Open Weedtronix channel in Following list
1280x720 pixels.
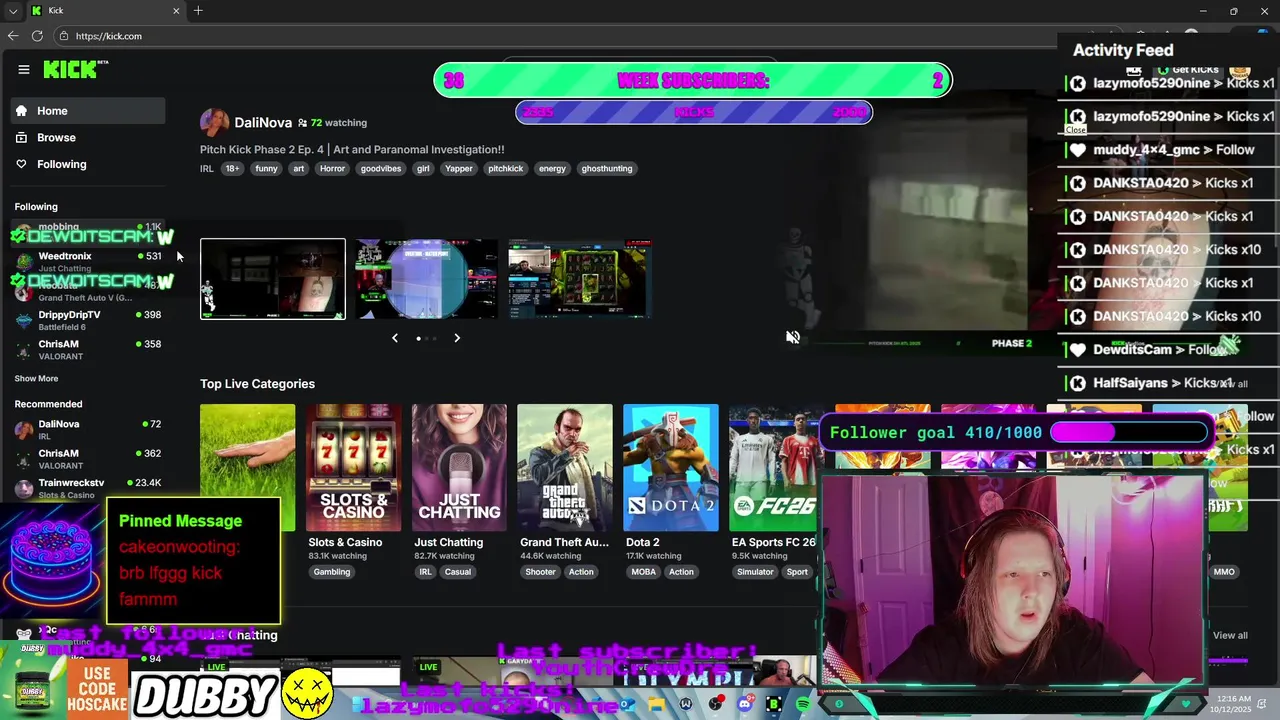click(88, 261)
